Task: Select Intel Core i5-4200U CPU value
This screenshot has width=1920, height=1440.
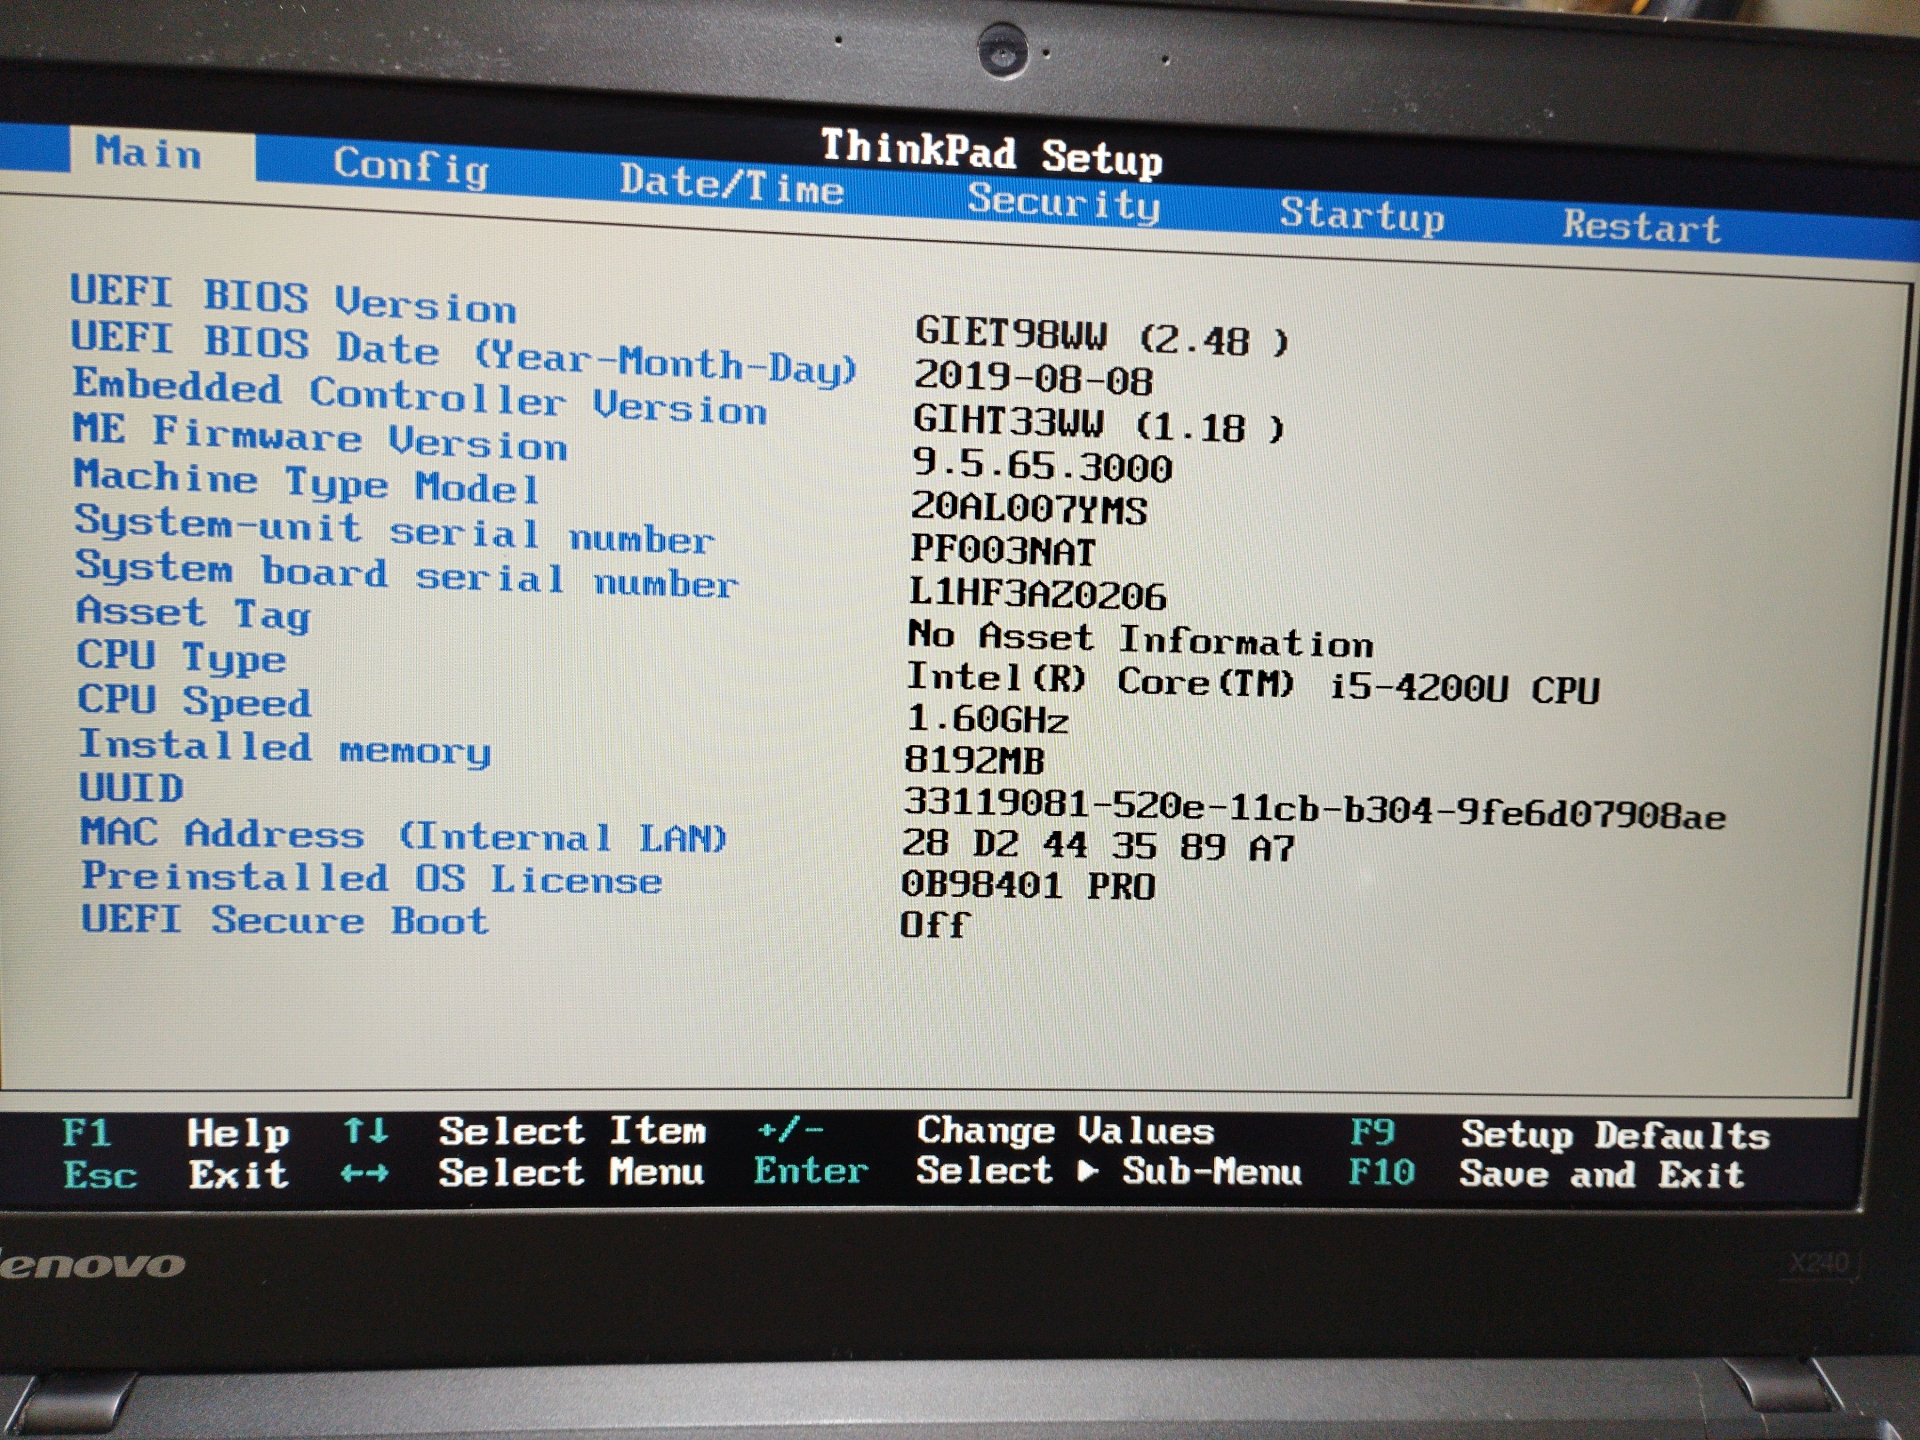Action: click(x=1253, y=683)
